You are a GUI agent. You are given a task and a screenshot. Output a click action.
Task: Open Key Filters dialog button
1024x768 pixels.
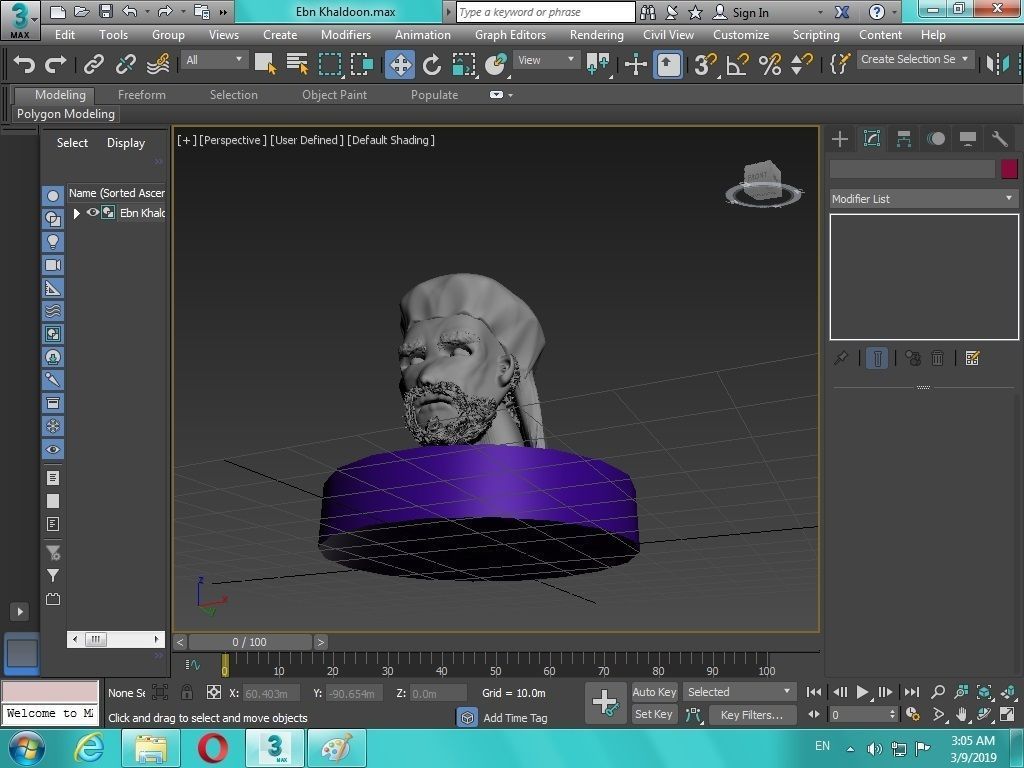(752, 715)
